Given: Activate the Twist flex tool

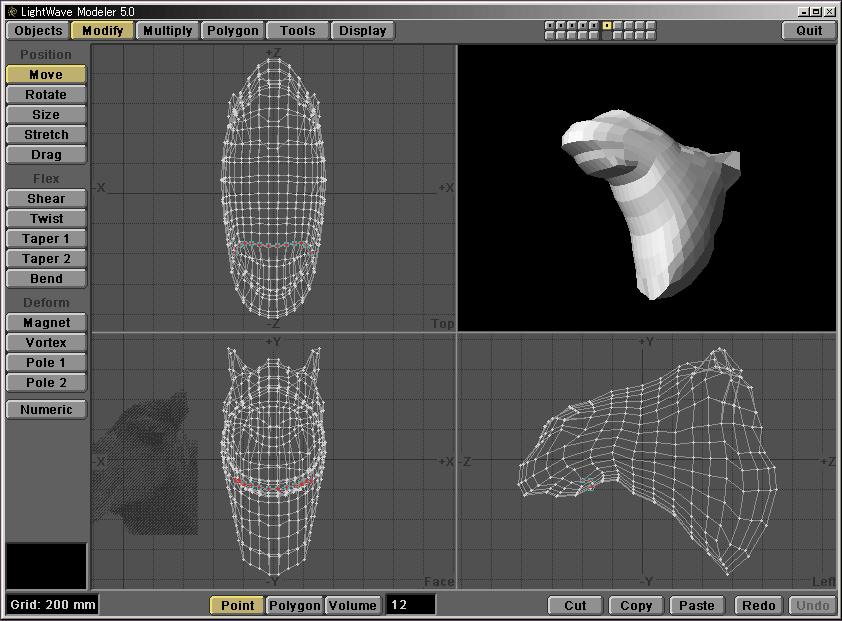Looking at the screenshot, I should coord(46,219).
